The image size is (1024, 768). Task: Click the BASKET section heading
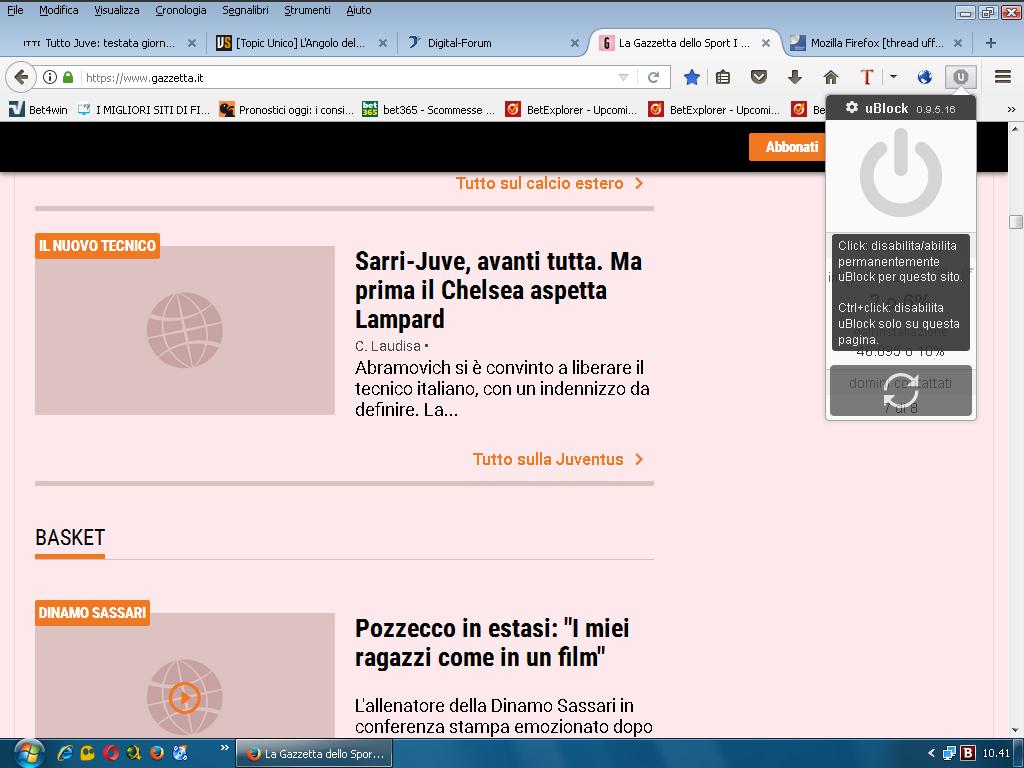tap(70, 537)
